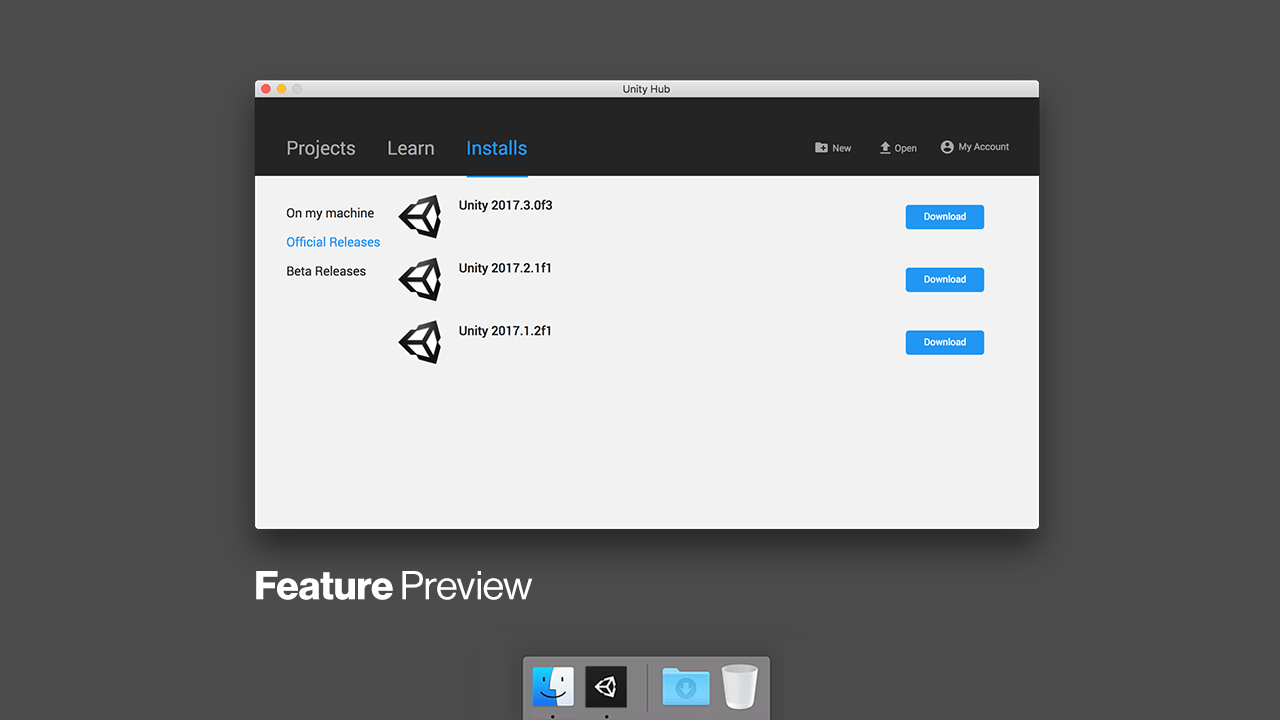Minimize the Unity Hub window

tap(281, 89)
